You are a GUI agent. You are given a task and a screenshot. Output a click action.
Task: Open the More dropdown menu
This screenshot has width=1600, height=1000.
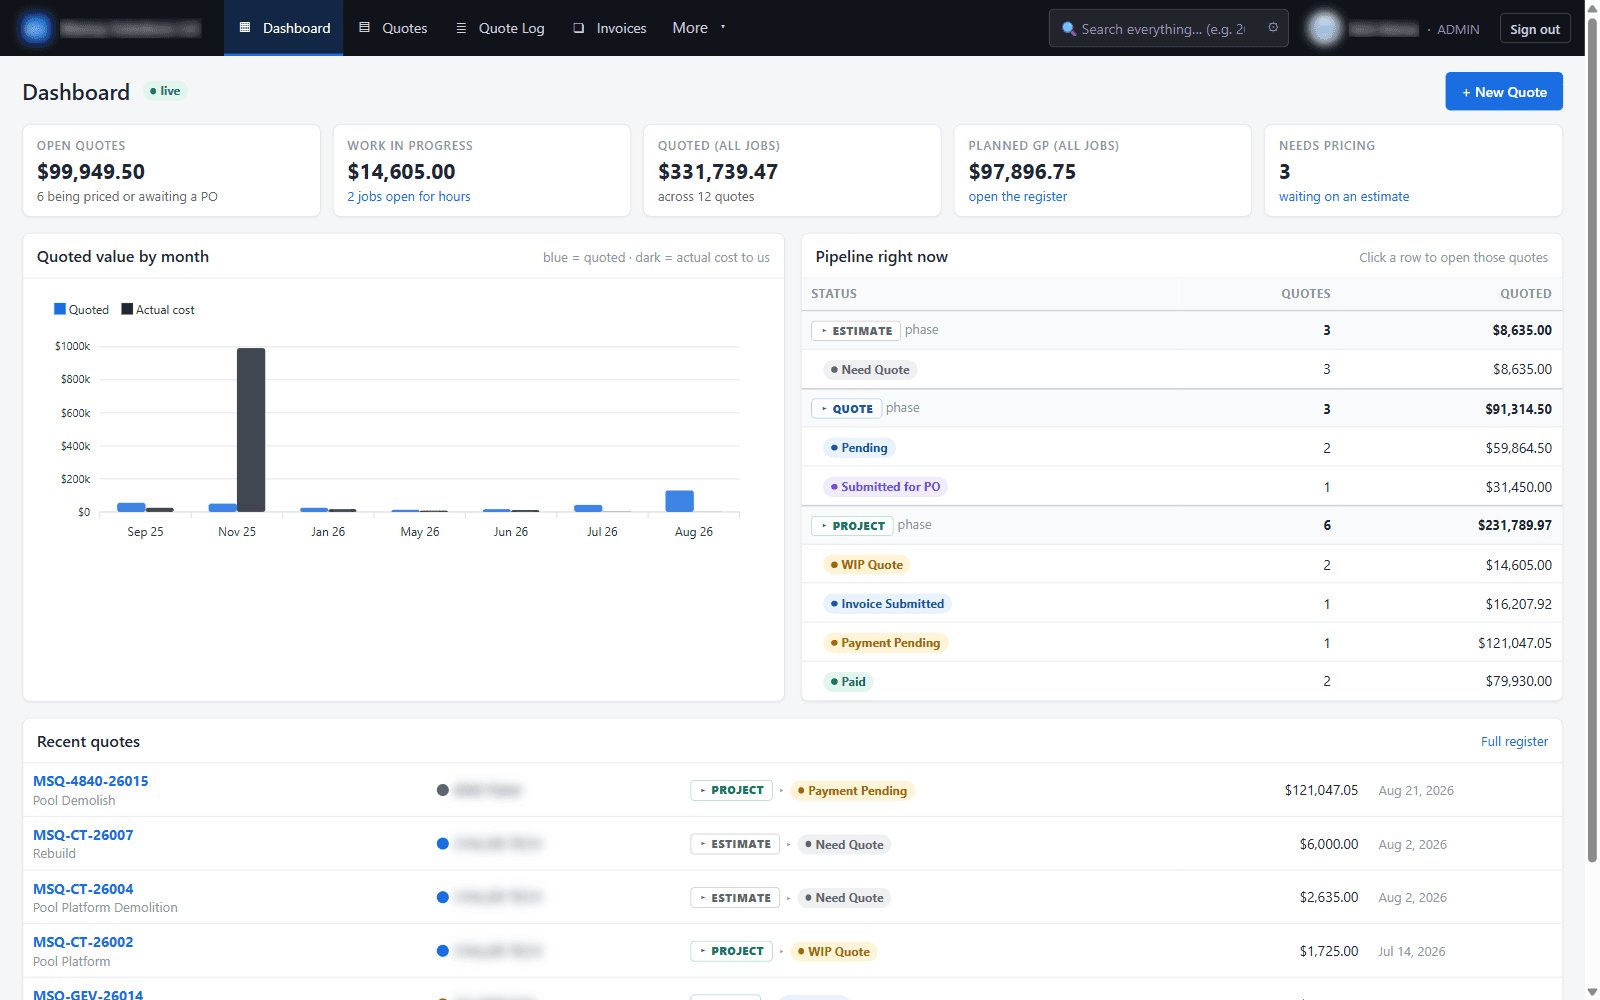(x=699, y=28)
